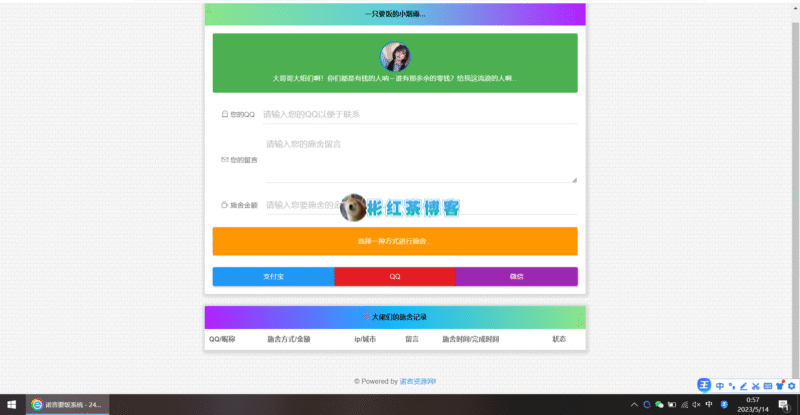800x415 pixels.
Task: Click the envelope icon beside 您的留言
Action: coord(224,160)
